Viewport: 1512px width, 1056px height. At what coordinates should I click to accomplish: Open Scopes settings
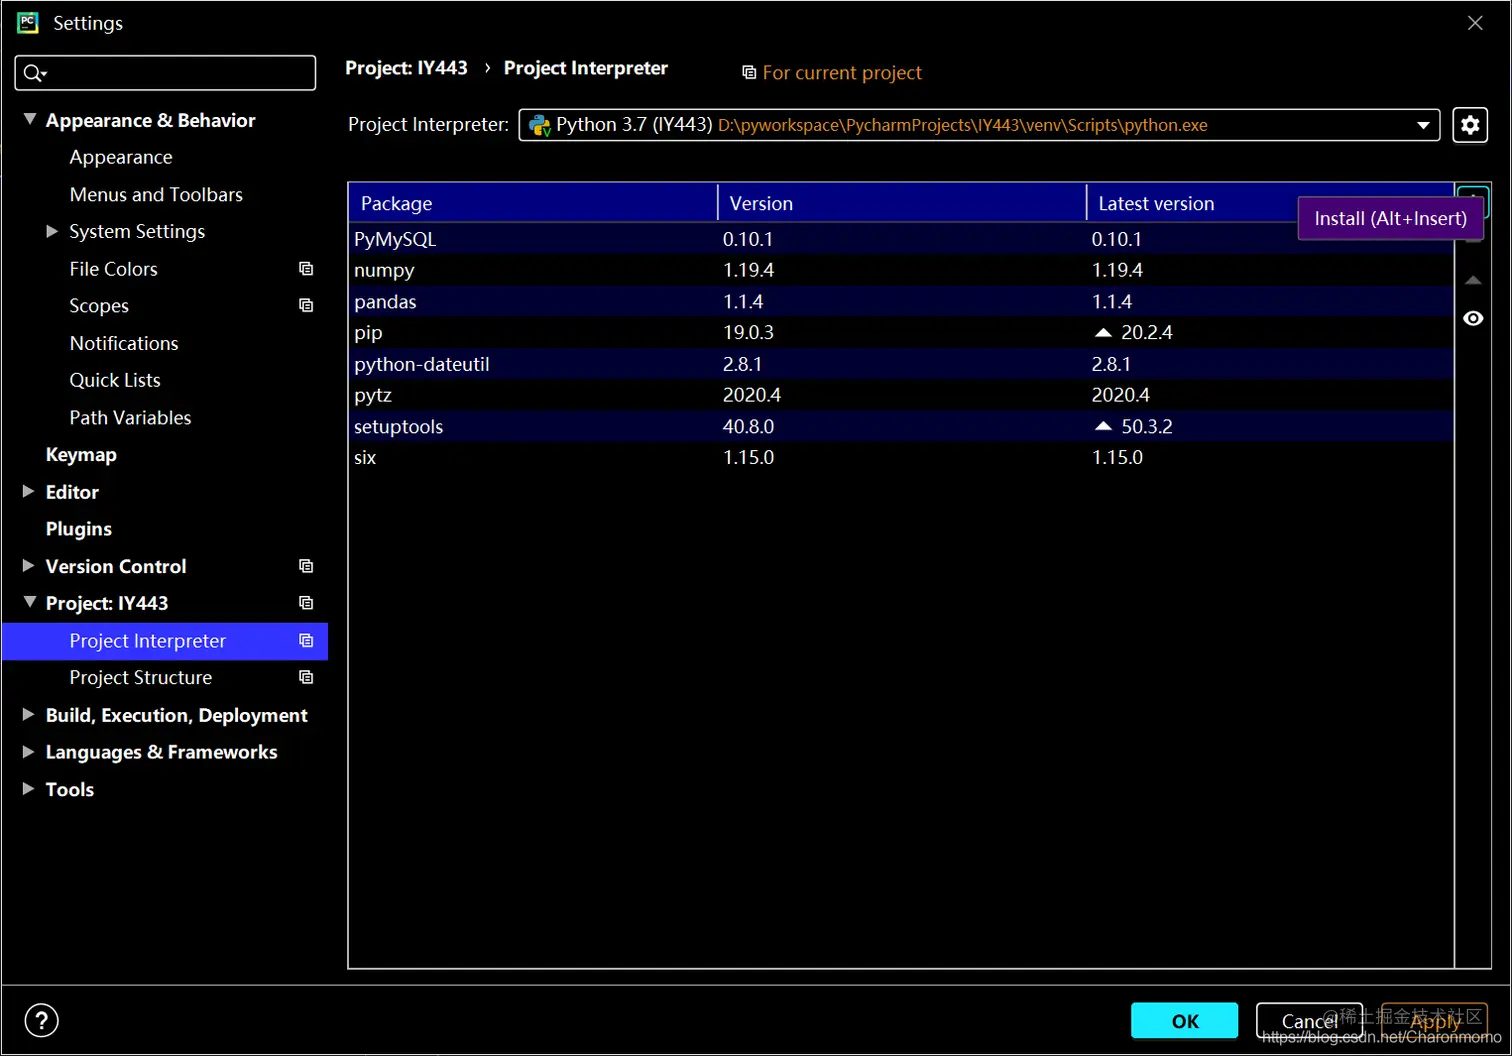click(99, 305)
